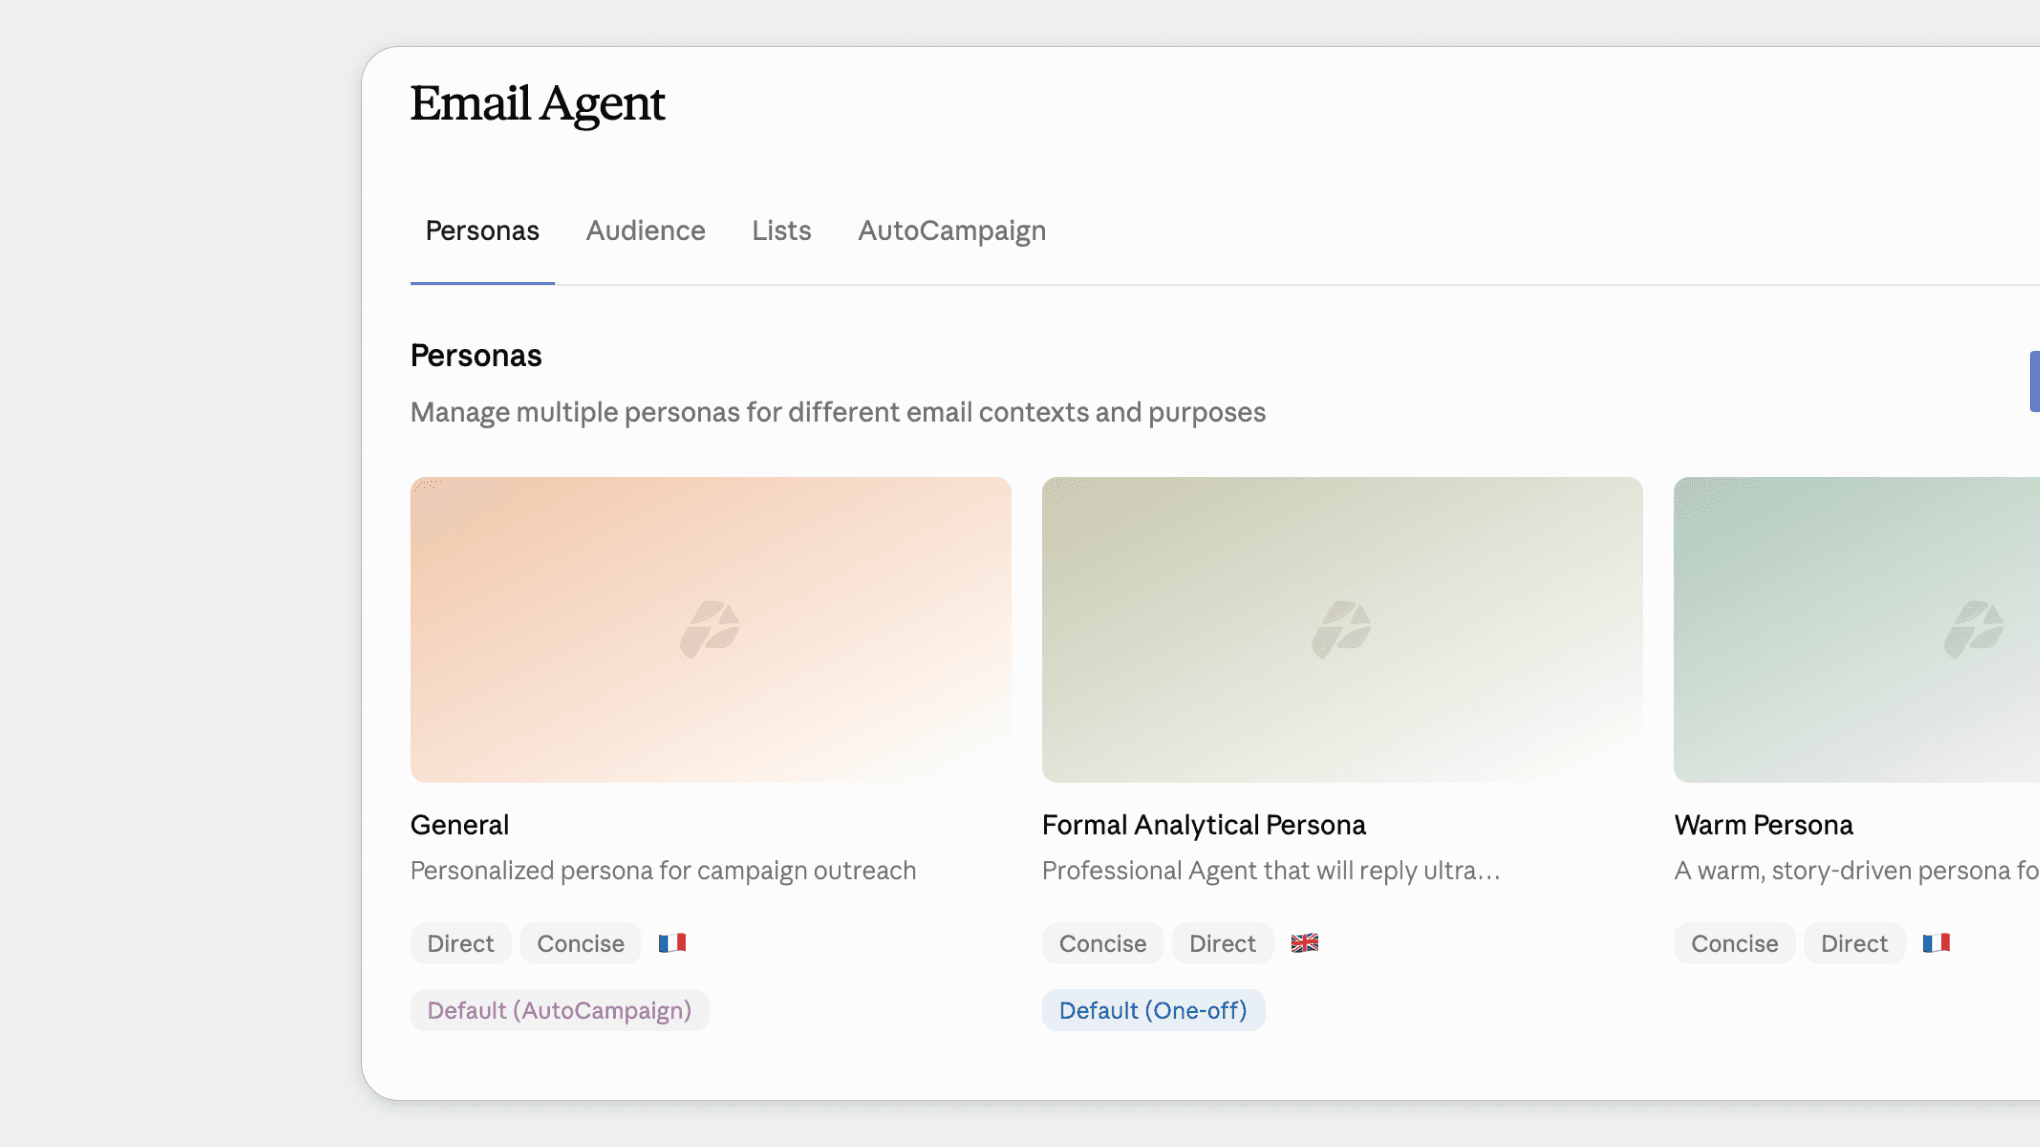Select the Personas tab
This screenshot has width=2040, height=1147.
pyautogui.click(x=482, y=231)
